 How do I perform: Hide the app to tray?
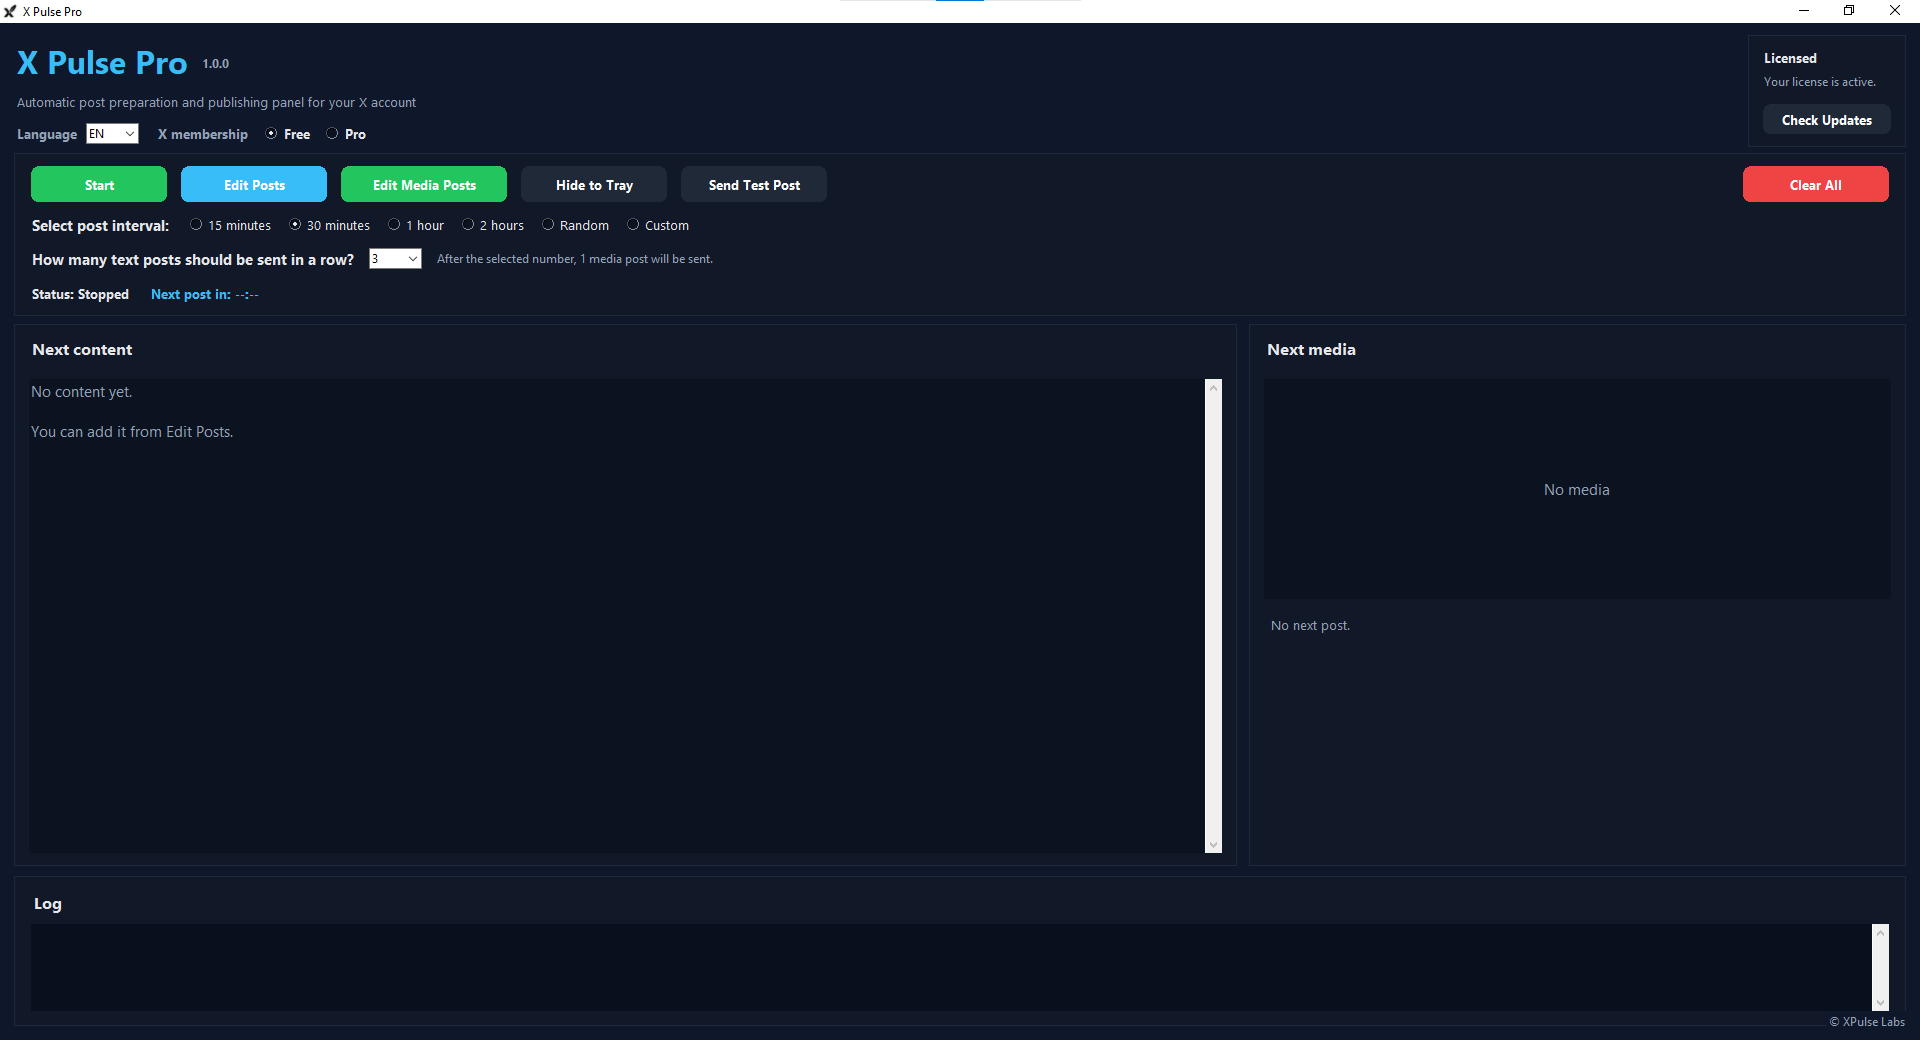click(594, 185)
